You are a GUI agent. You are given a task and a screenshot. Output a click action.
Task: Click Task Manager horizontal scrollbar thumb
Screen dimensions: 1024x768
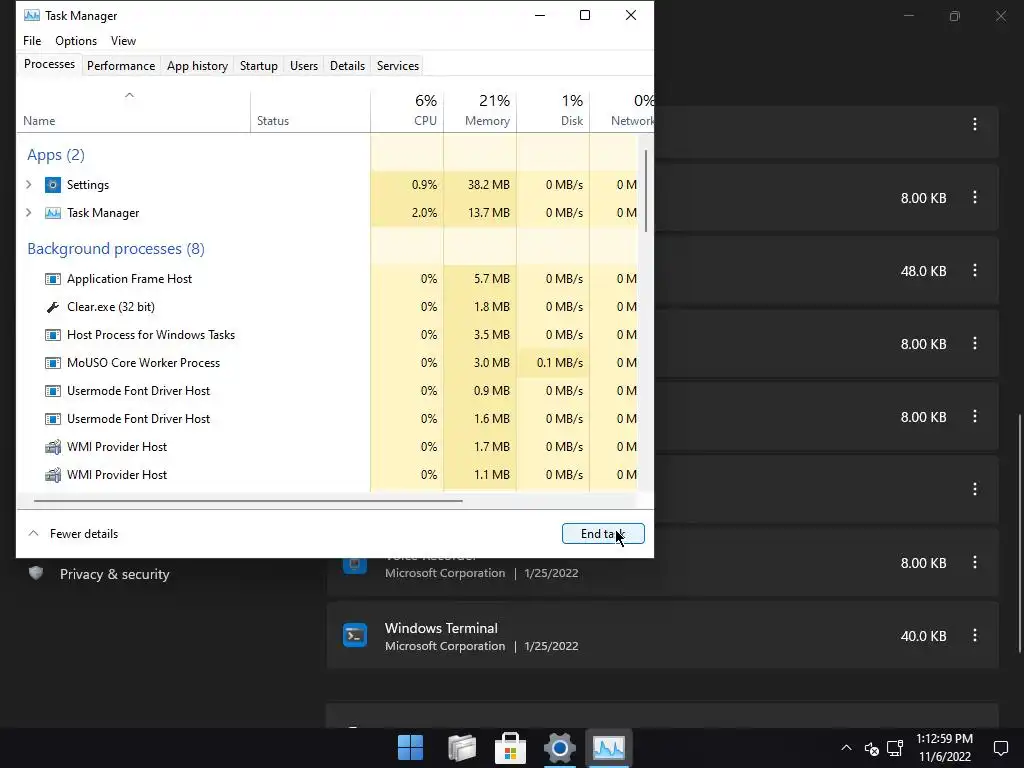248,501
